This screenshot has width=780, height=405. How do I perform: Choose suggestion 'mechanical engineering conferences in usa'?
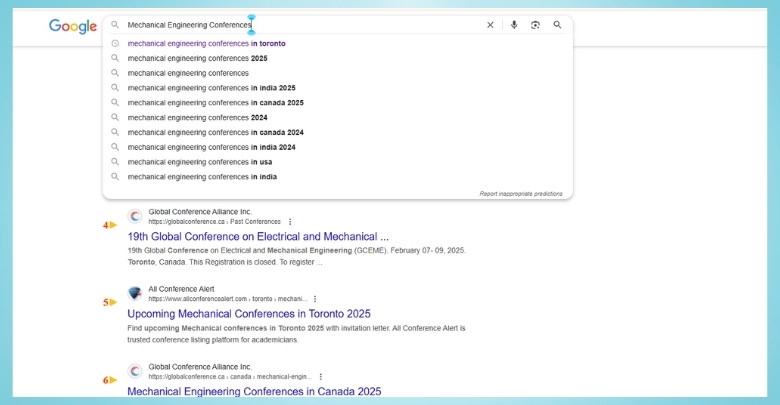pyautogui.click(x=199, y=162)
